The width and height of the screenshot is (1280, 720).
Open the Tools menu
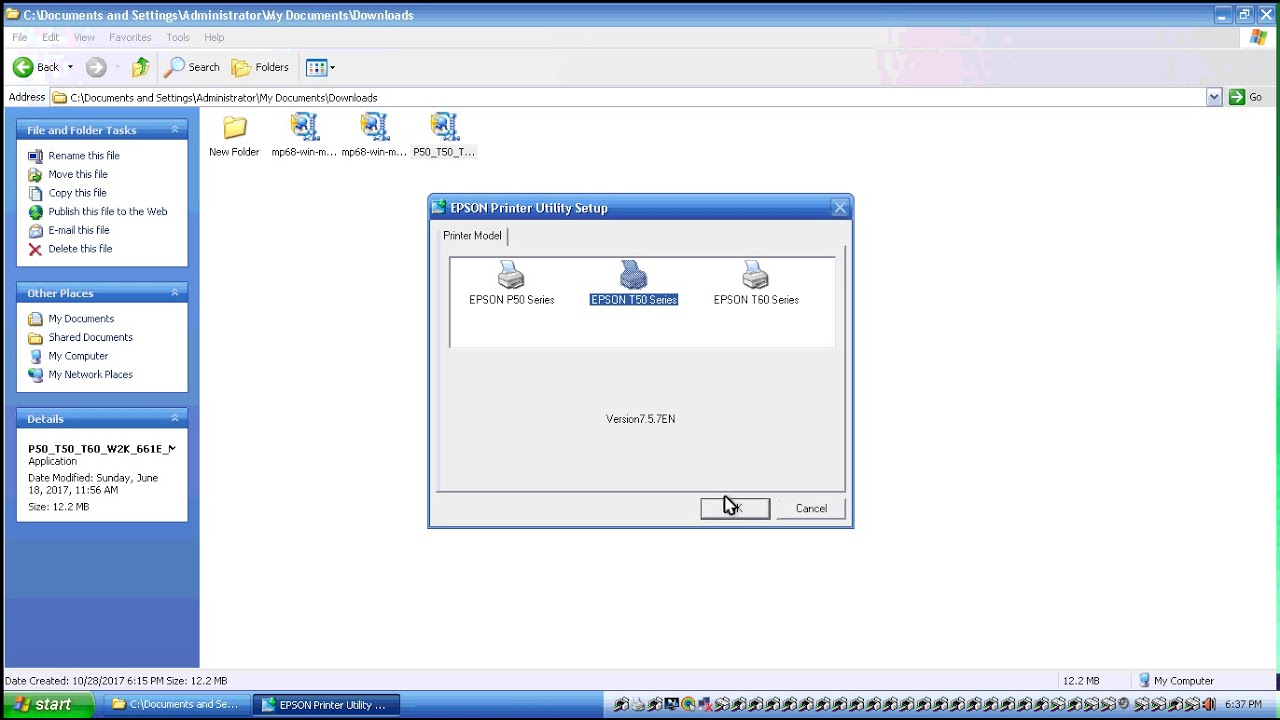(178, 37)
